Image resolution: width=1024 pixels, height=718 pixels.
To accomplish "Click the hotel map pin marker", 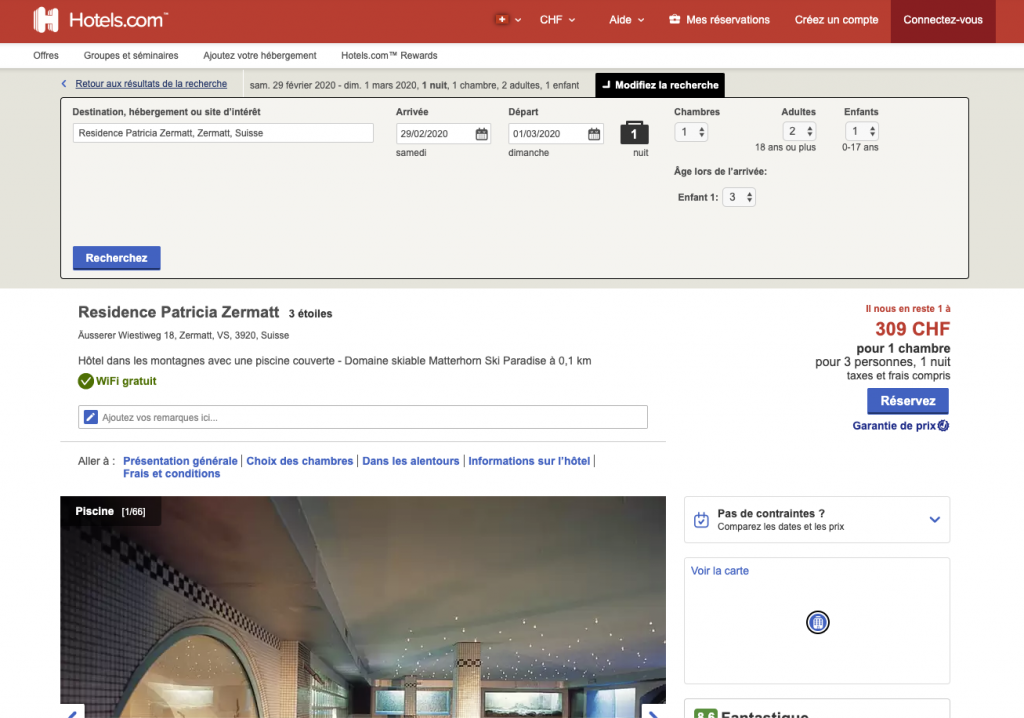I will click(x=818, y=622).
